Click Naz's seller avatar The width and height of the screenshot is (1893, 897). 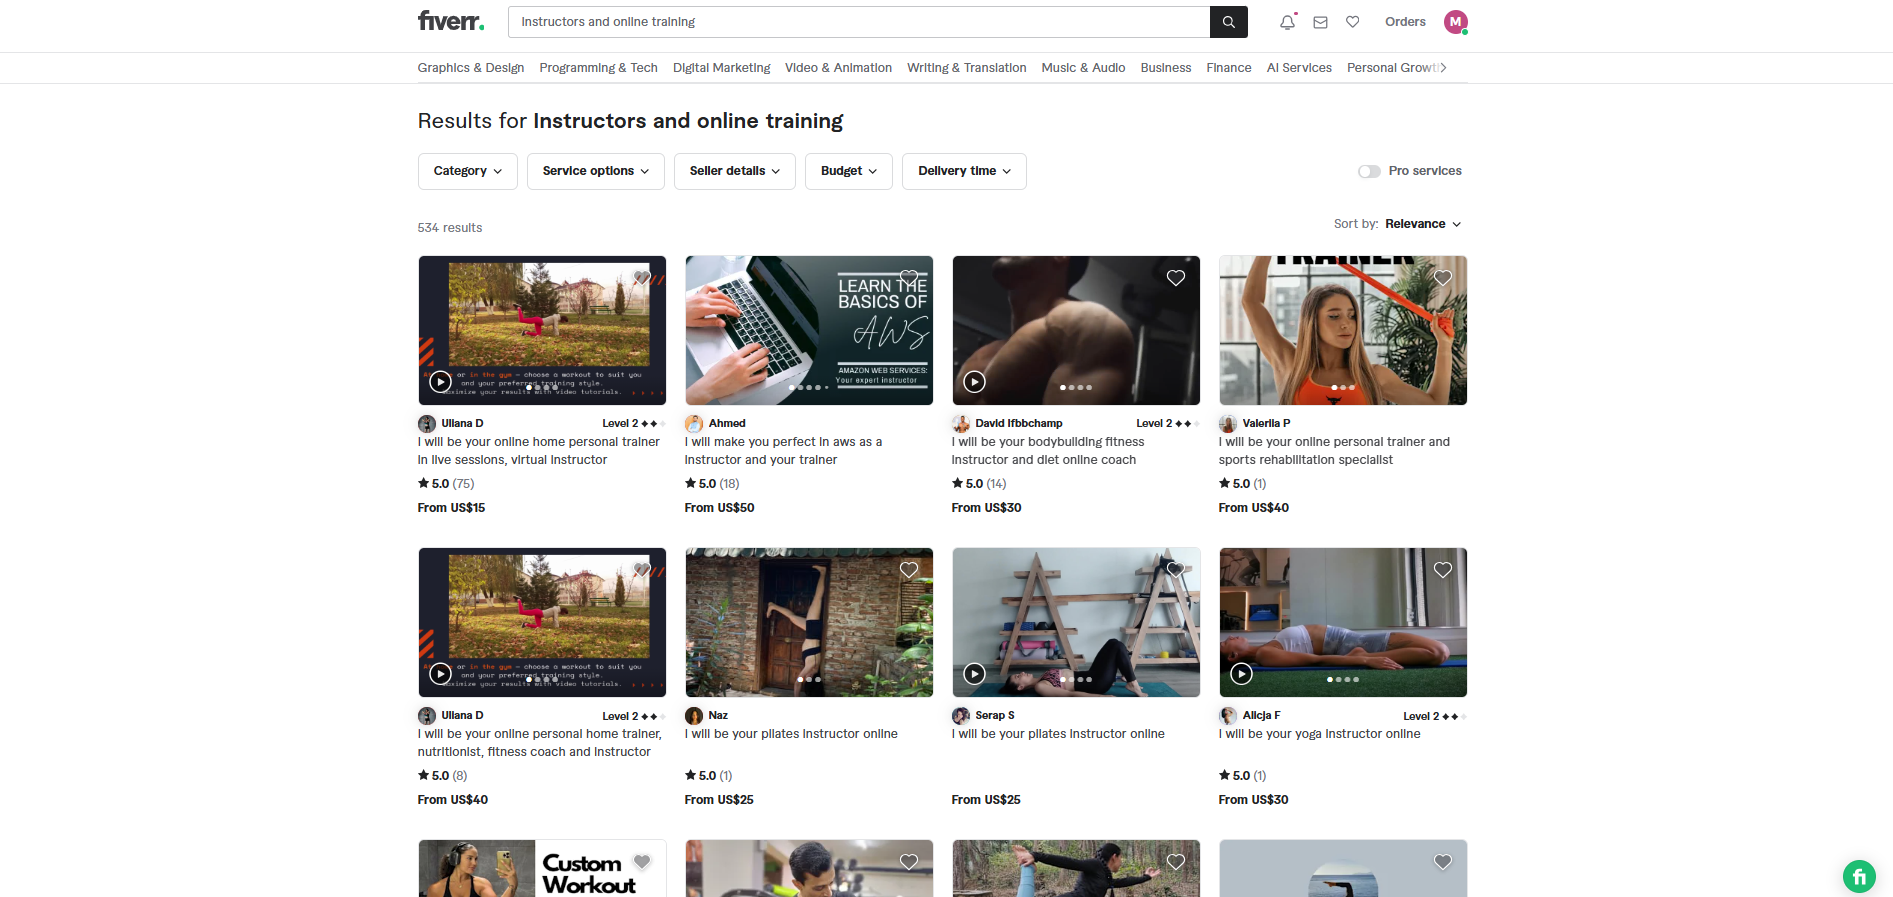pos(694,716)
